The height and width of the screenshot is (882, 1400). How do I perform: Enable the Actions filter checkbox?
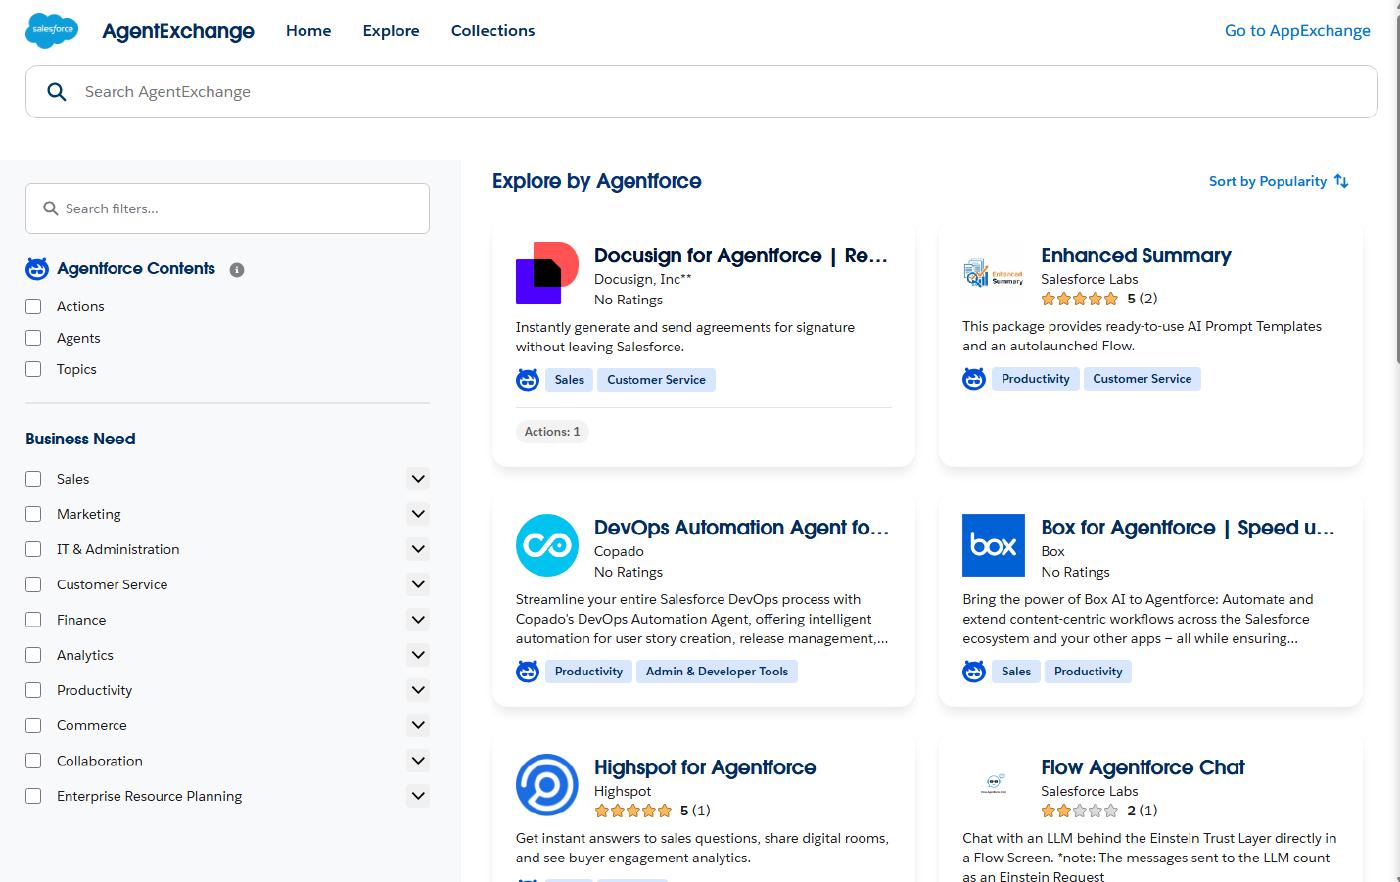(x=34, y=307)
